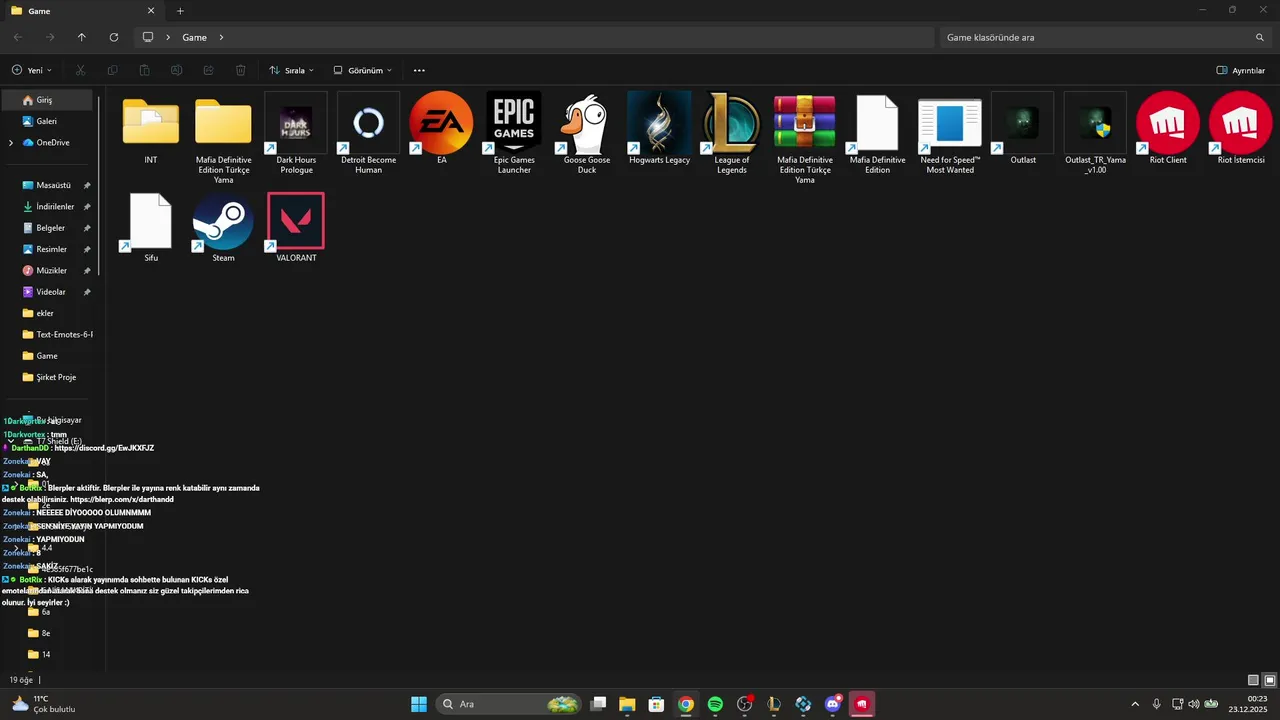The height and width of the screenshot is (720, 1280).
Task: Select the Steam shortcut icon
Action: point(223,227)
